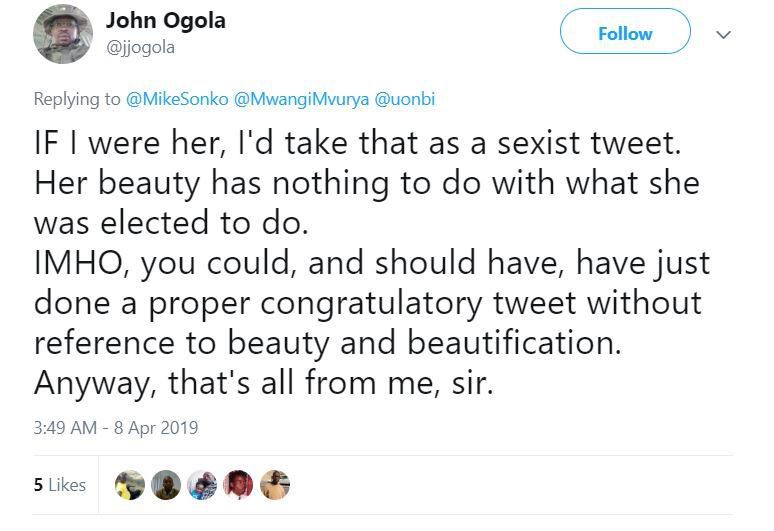Image resolution: width=774 pixels, height=531 pixels.
Task: Open the second liker's avatar
Action: tap(166, 485)
